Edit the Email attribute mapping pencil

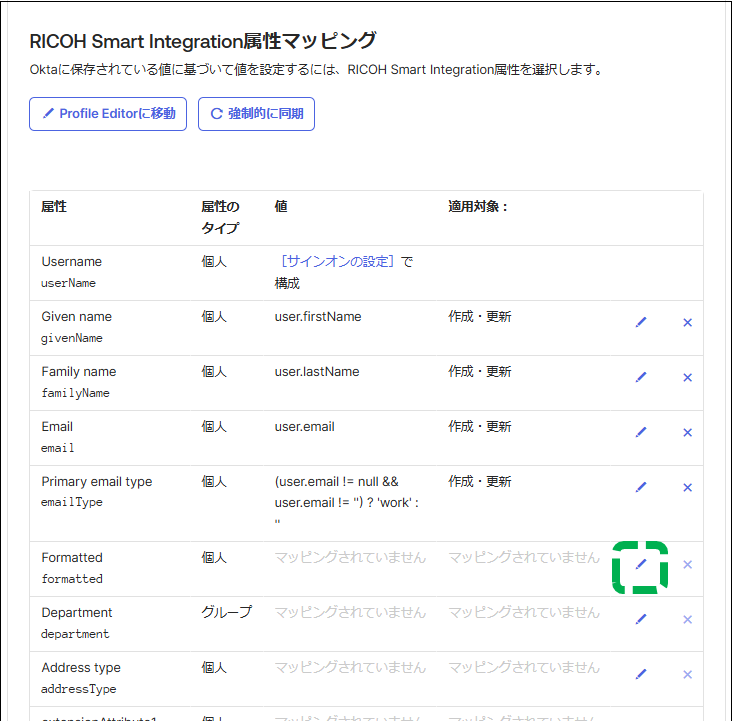(641, 432)
